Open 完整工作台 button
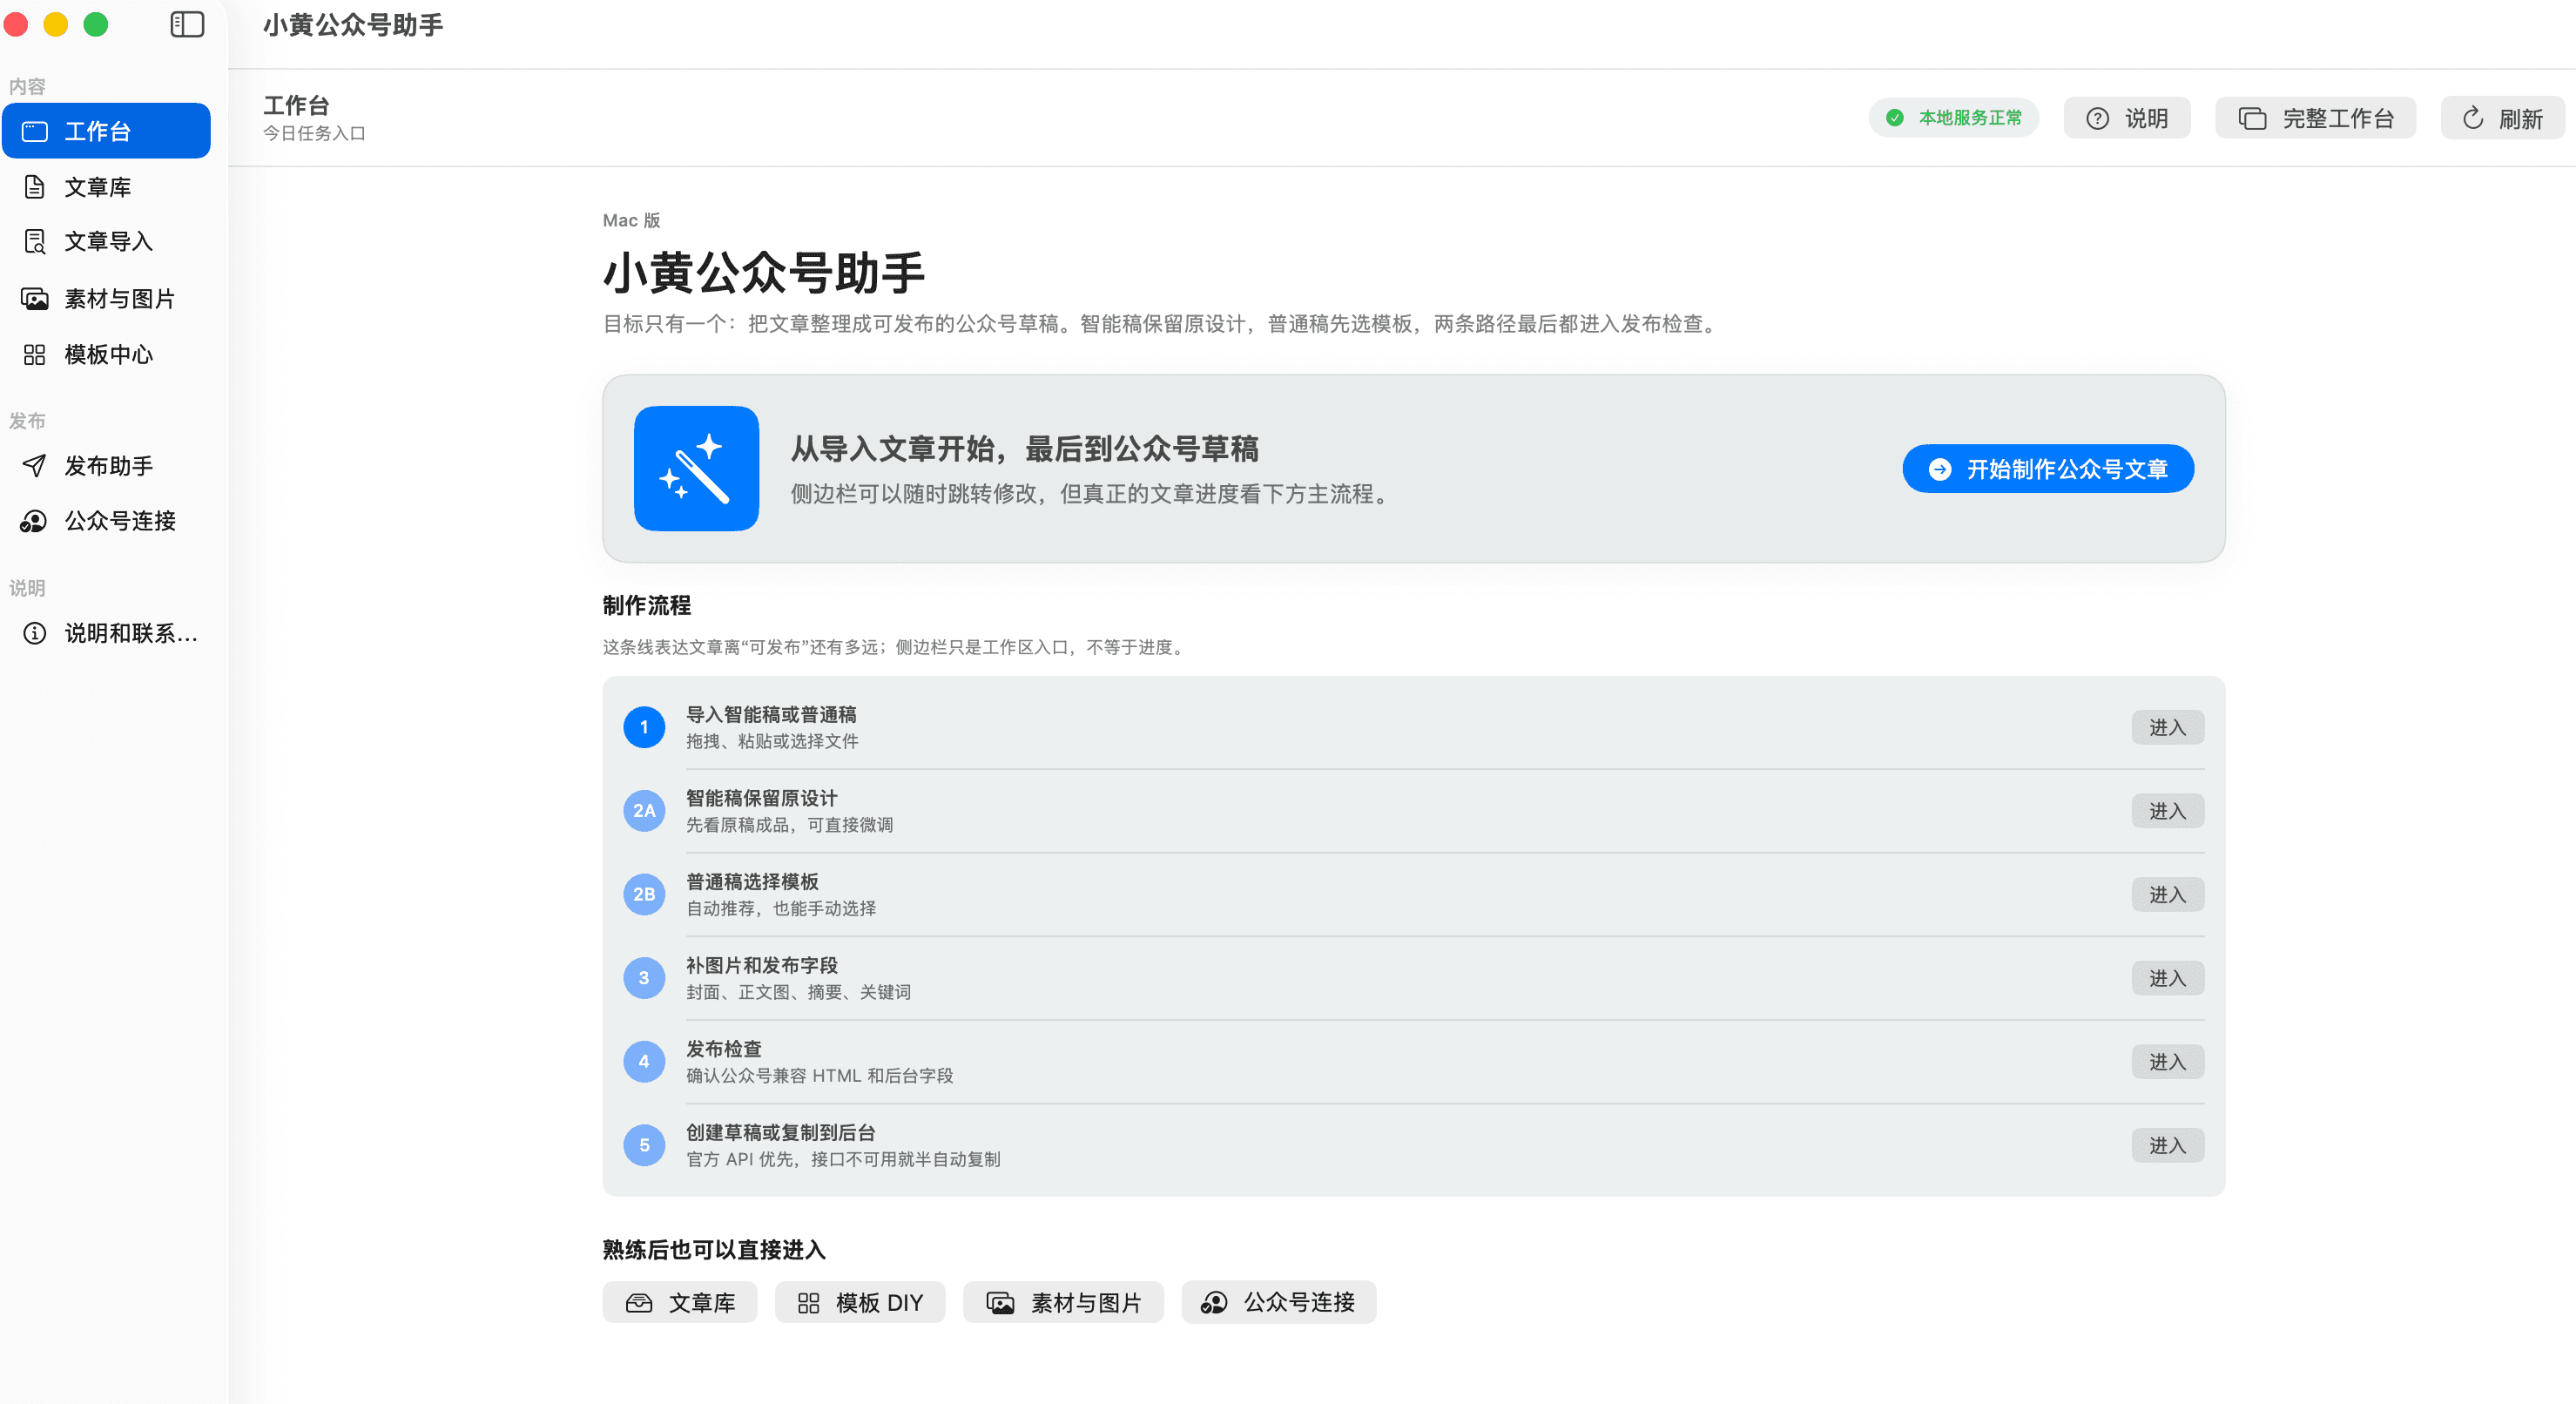 [x=2316, y=118]
